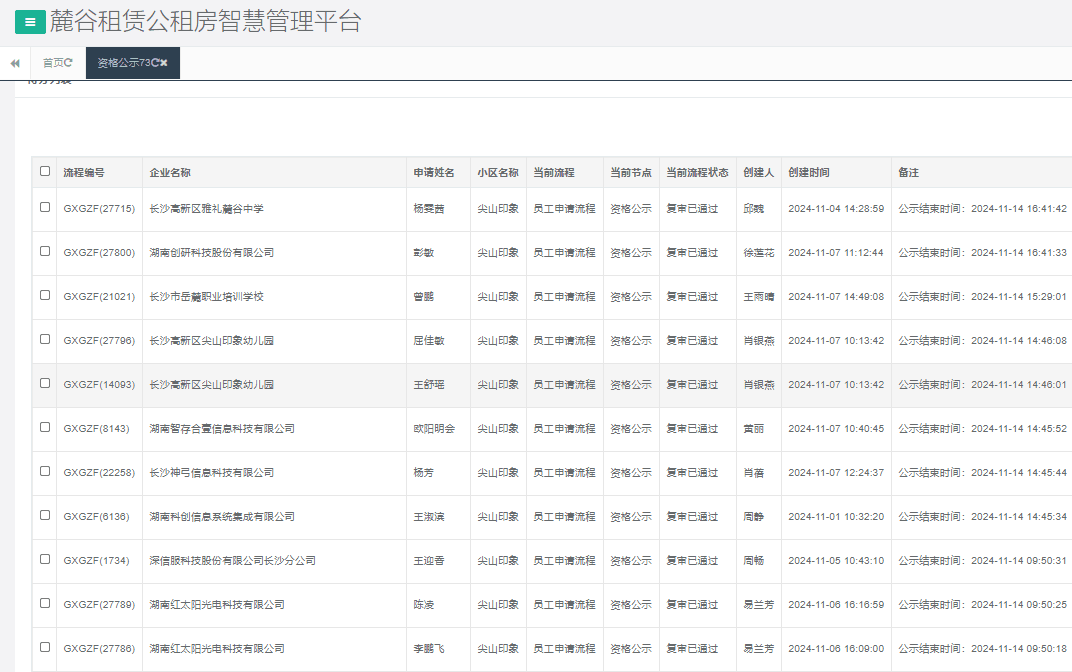The image size is (1072, 672).
Task: Select the 资格公示73 tab label
Action: (x=123, y=62)
